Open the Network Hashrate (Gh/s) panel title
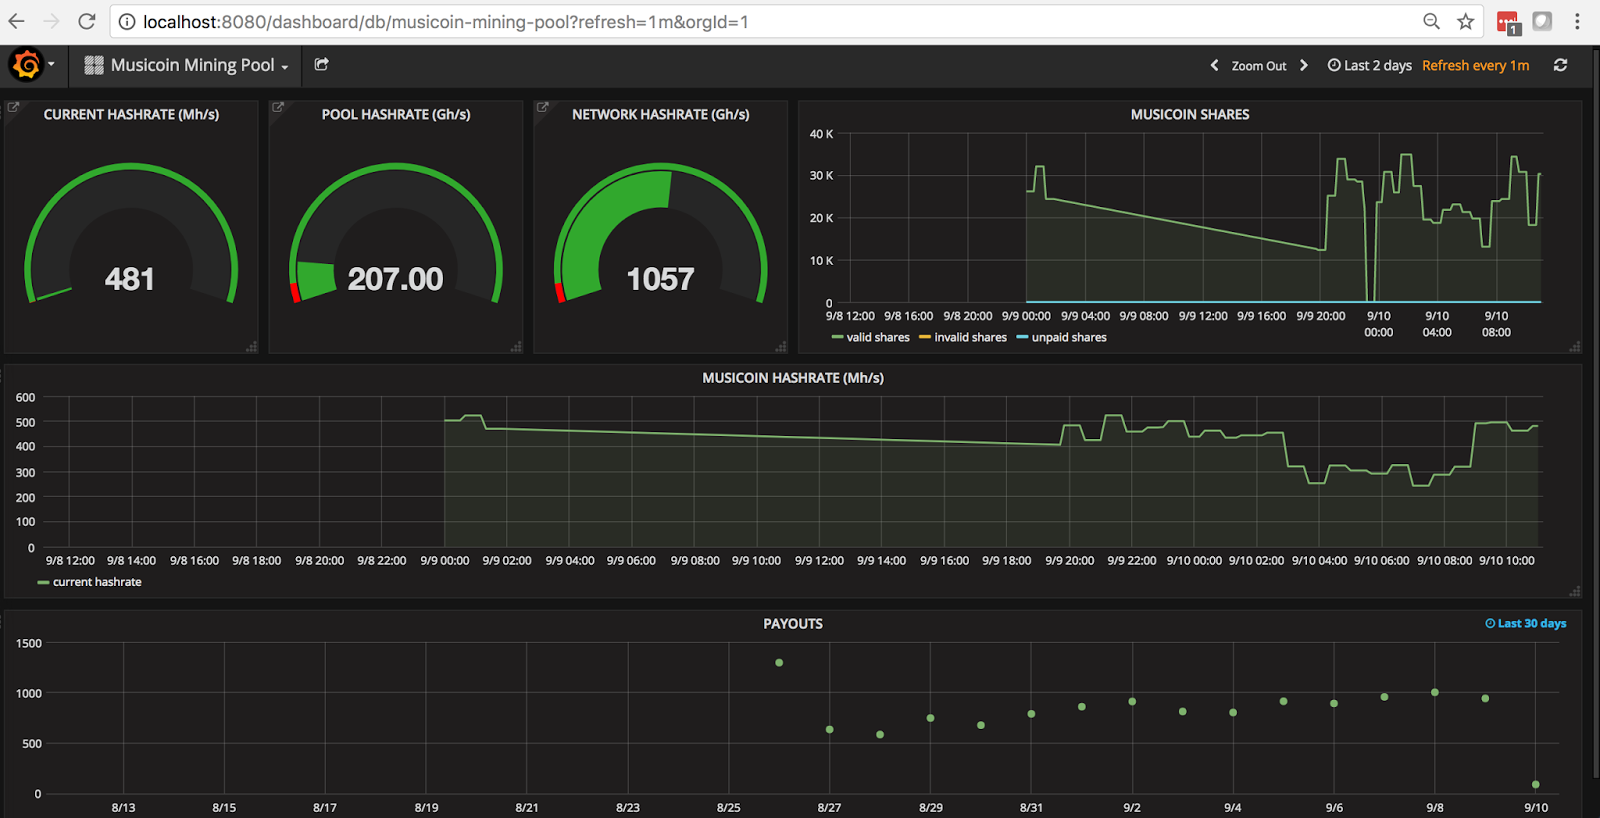The image size is (1600, 818). coord(661,114)
